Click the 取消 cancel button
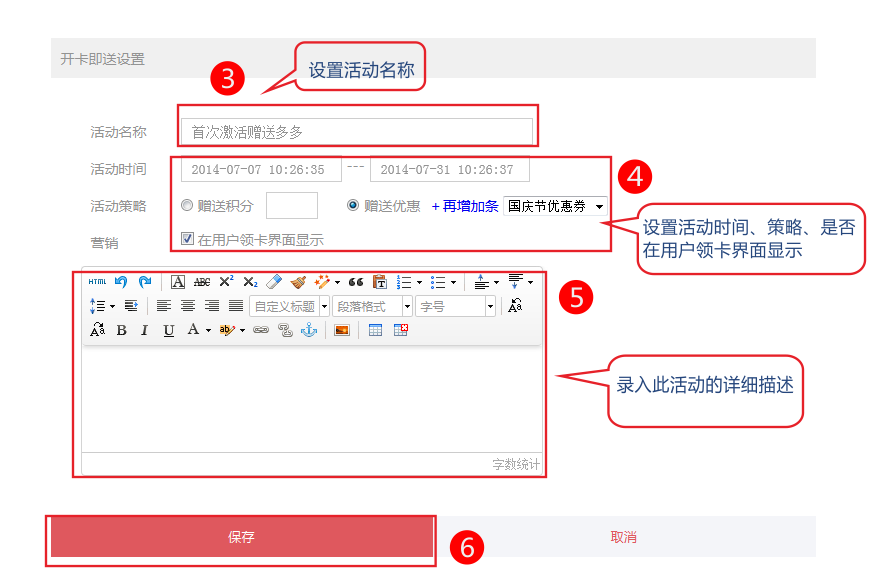Screen dimensions: 871x568 click(x=624, y=537)
